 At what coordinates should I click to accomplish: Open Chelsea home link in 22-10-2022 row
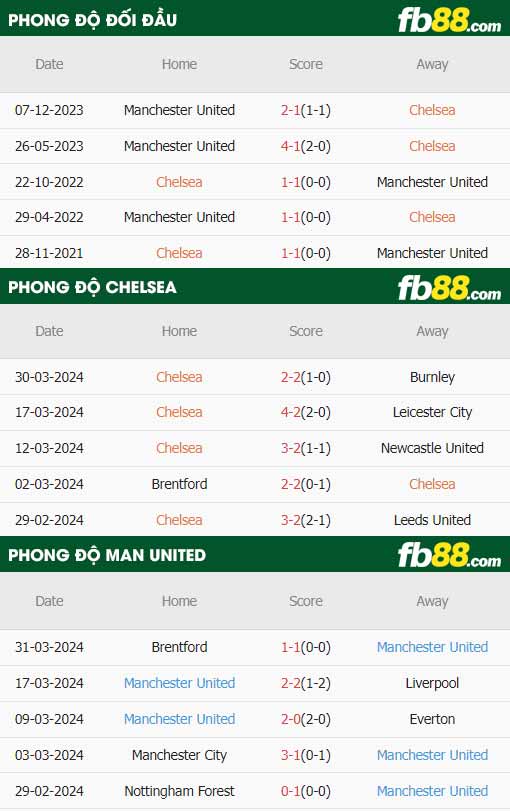[x=179, y=182]
